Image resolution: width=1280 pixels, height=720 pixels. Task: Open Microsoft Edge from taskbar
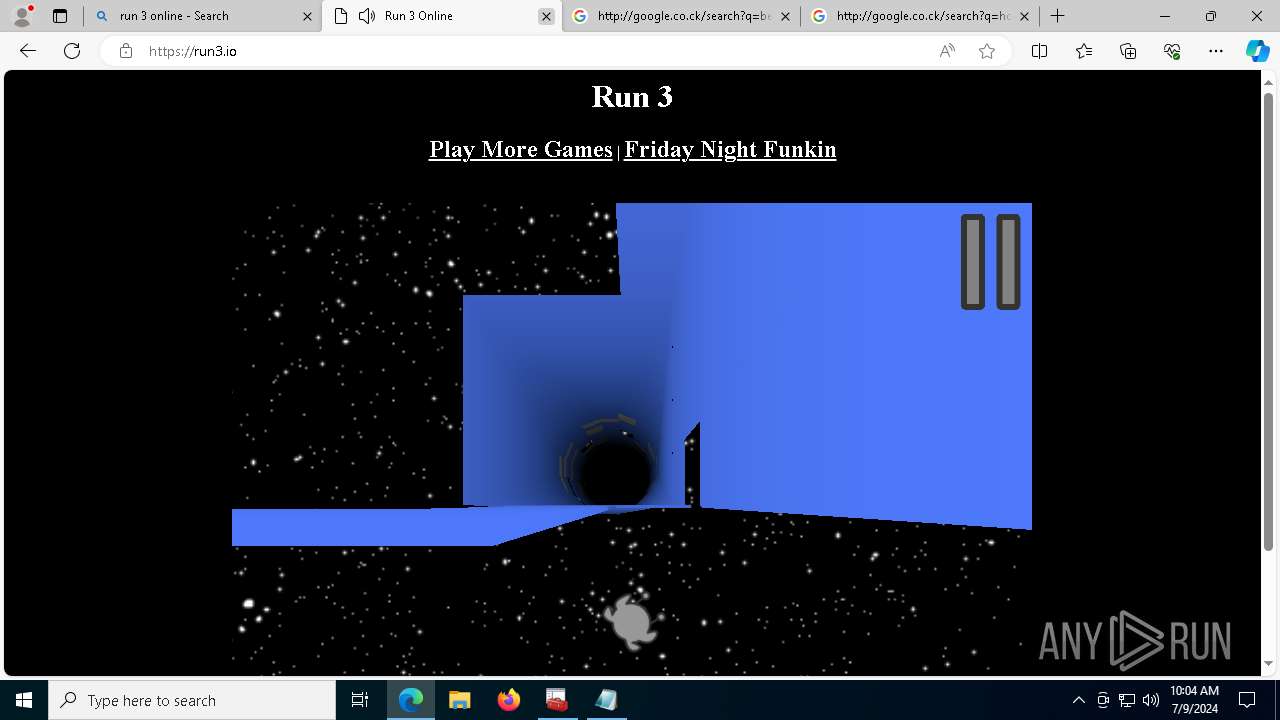pos(411,700)
